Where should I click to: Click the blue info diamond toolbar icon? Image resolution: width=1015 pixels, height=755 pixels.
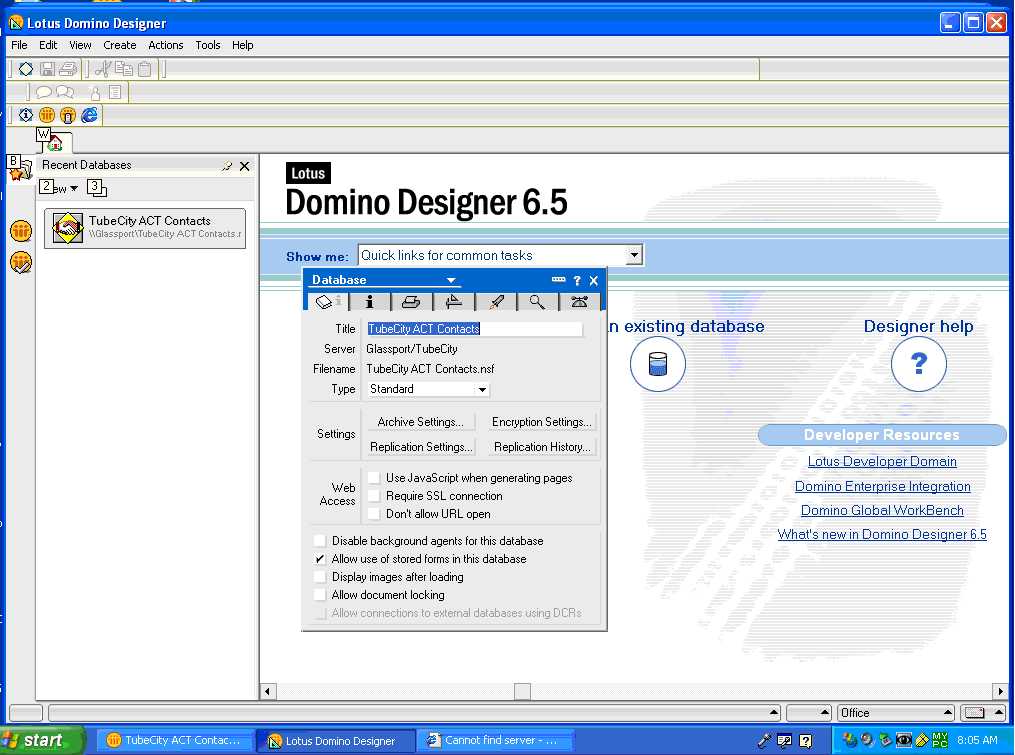click(x=26, y=115)
